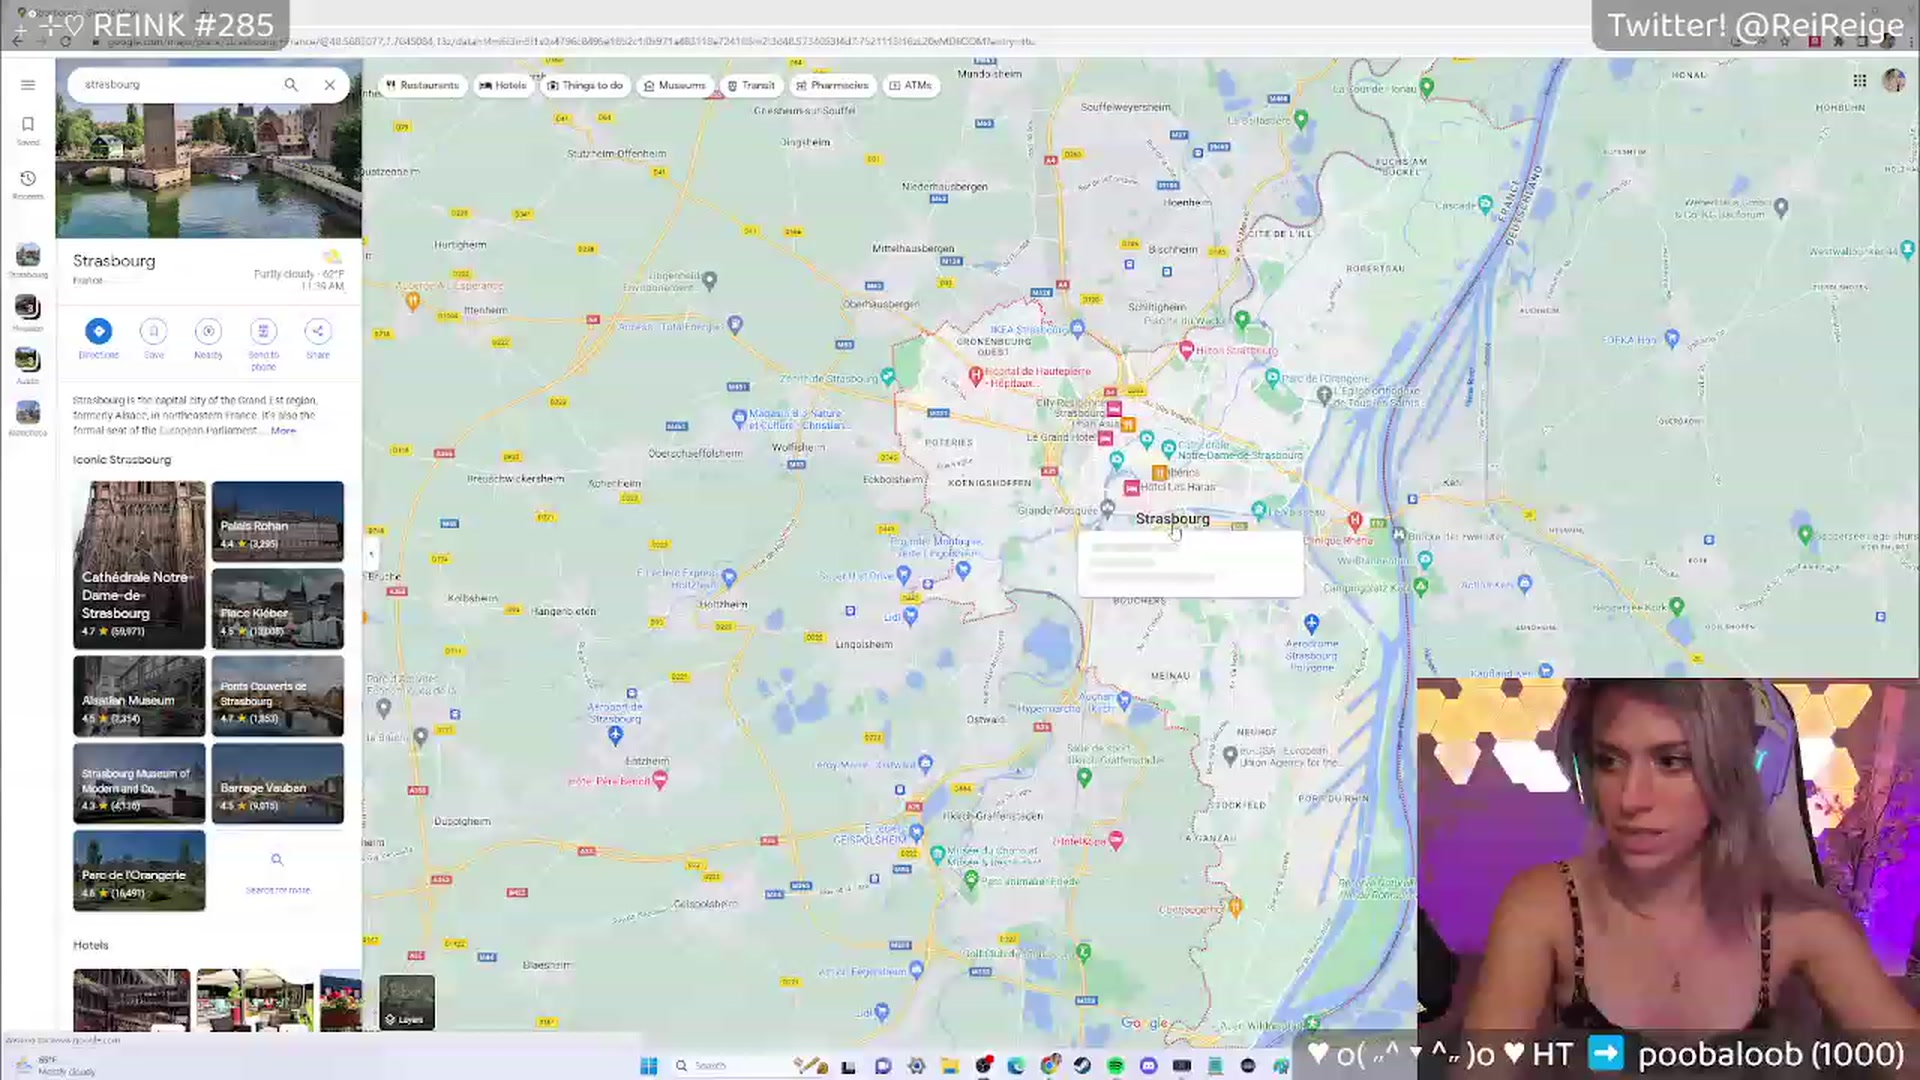Open the weather widget on taskbar
This screenshot has height=1080, width=1920.
pyautogui.click(x=55, y=1066)
